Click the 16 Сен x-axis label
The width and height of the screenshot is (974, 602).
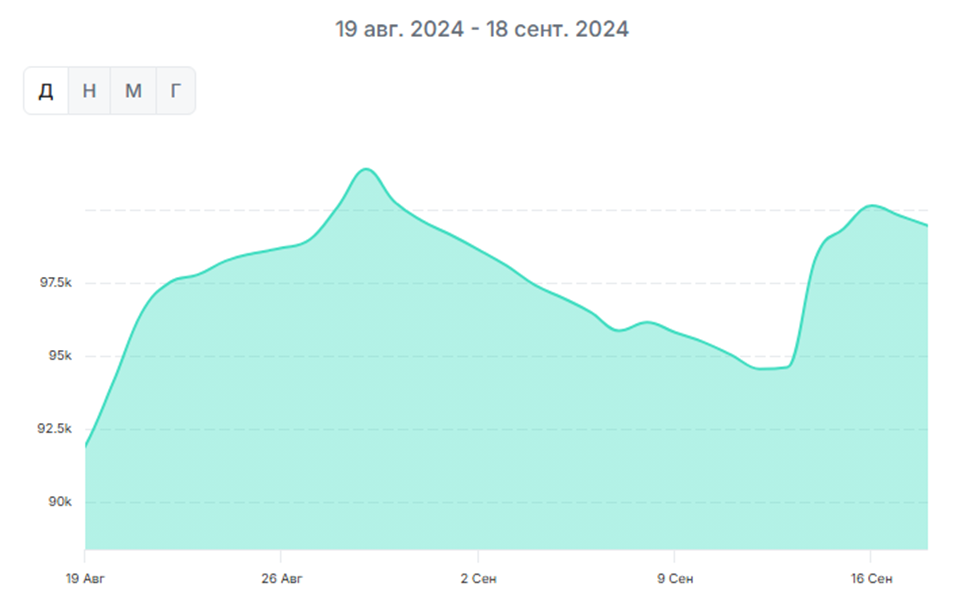(x=871, y=579)
